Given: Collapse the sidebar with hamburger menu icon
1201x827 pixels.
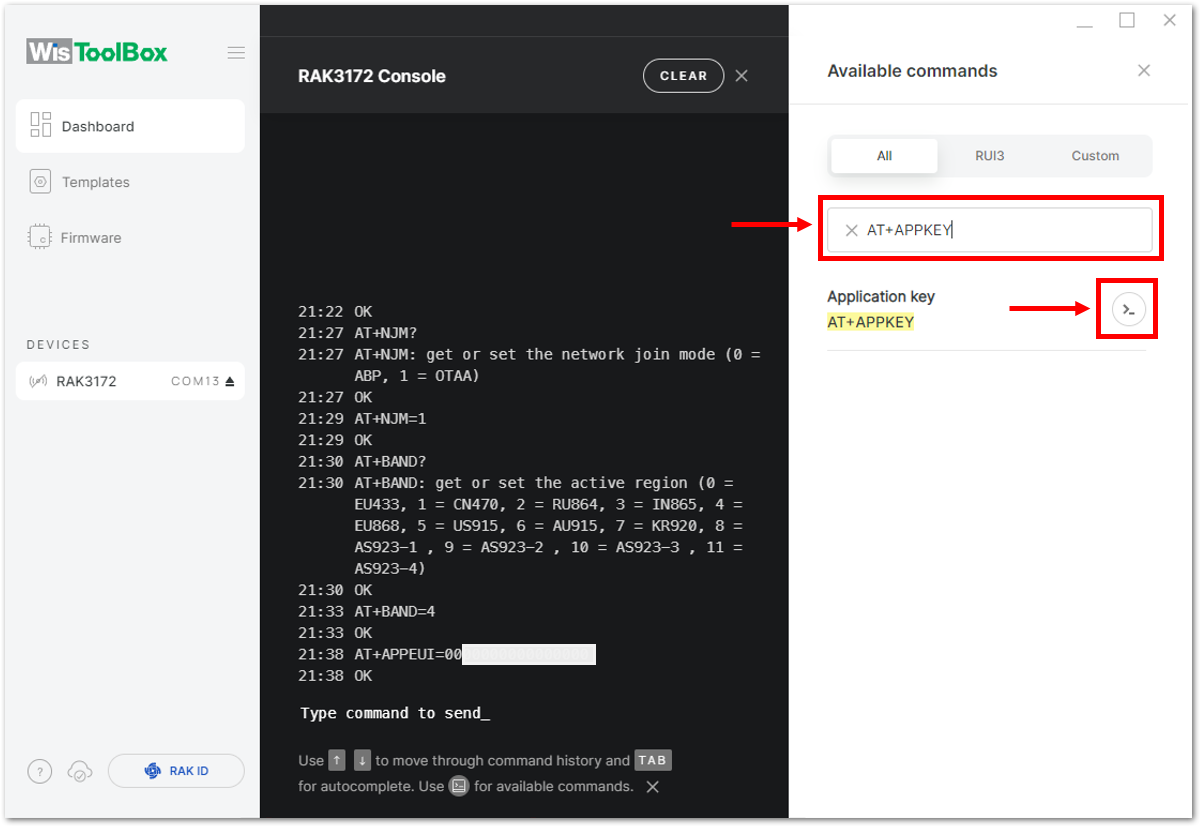Looking at the screenshot, I should [x=236, y=53].
